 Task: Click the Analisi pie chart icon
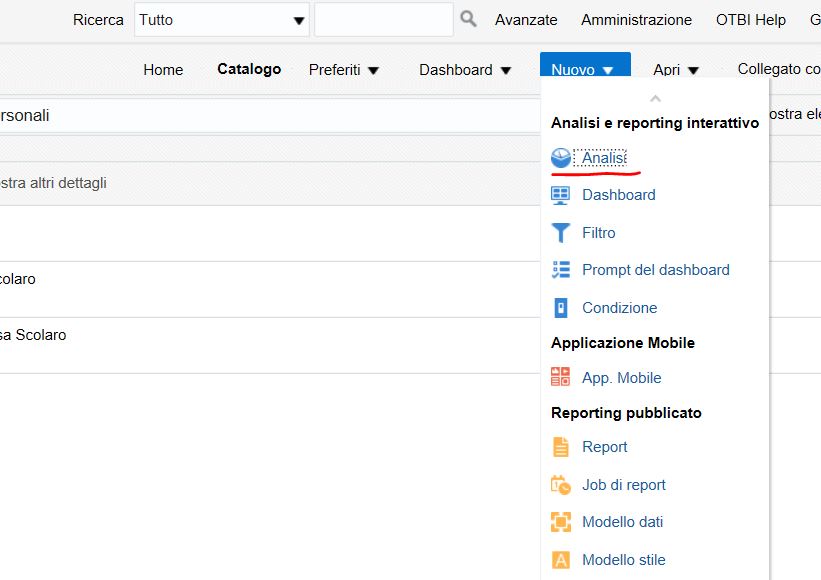click(561, 157)
